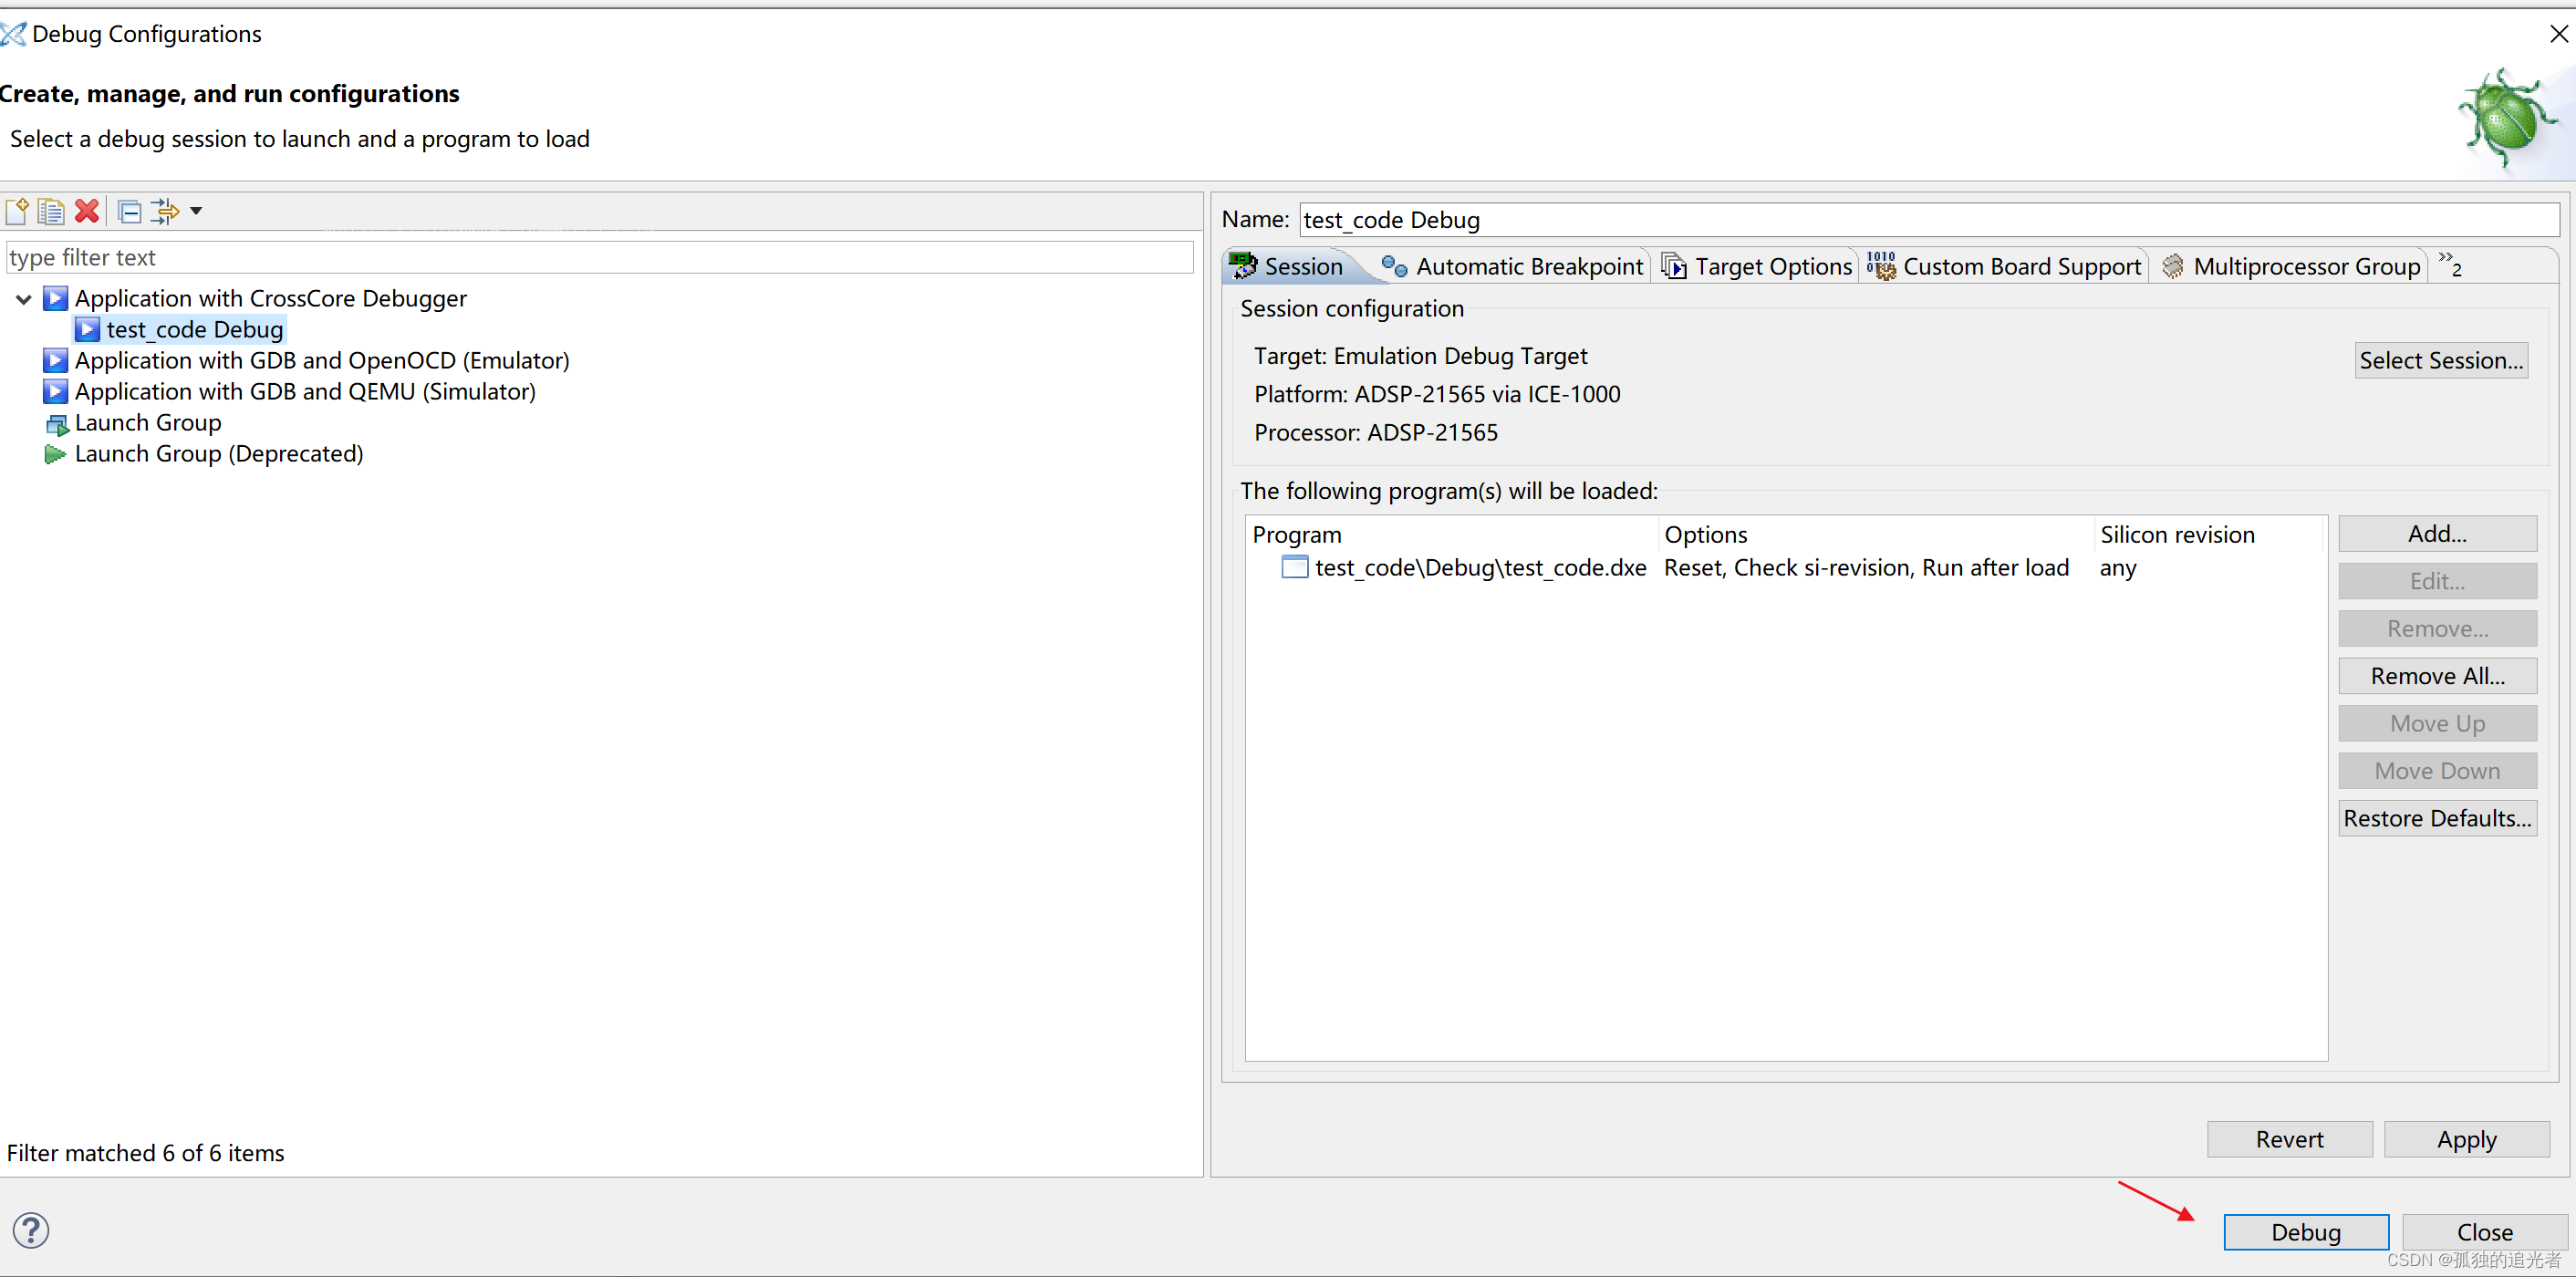Show hidden tabs overflow chevron
This screenshot has width=2576, height=1277.
(2449, 265)
